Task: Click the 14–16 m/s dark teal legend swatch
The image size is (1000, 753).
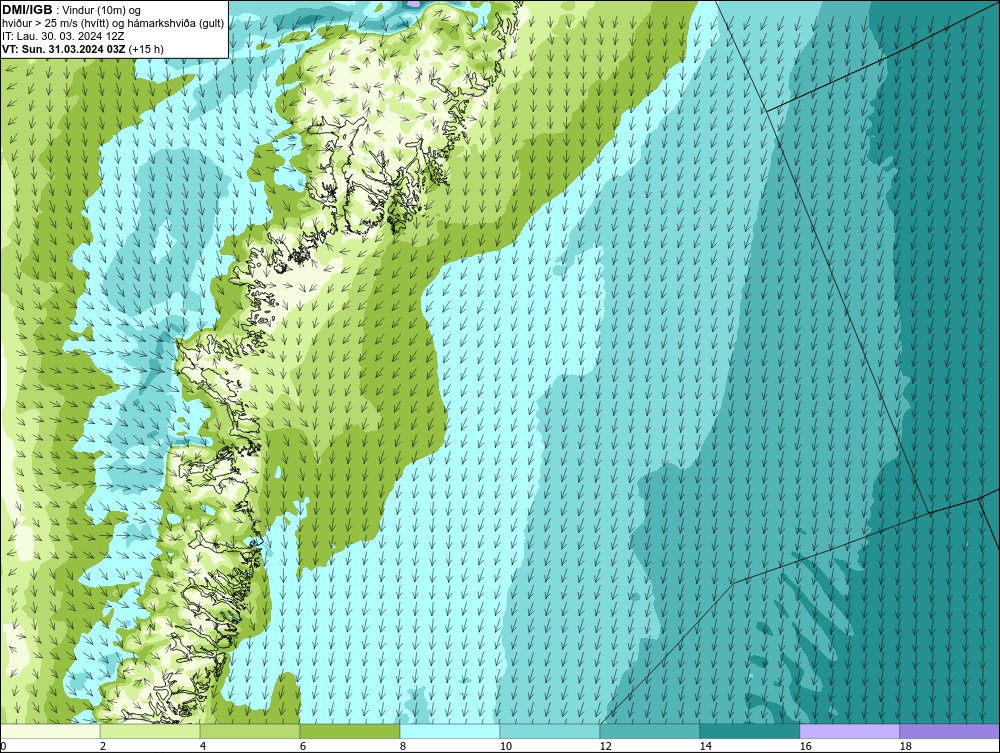Action: click(750, 731)
